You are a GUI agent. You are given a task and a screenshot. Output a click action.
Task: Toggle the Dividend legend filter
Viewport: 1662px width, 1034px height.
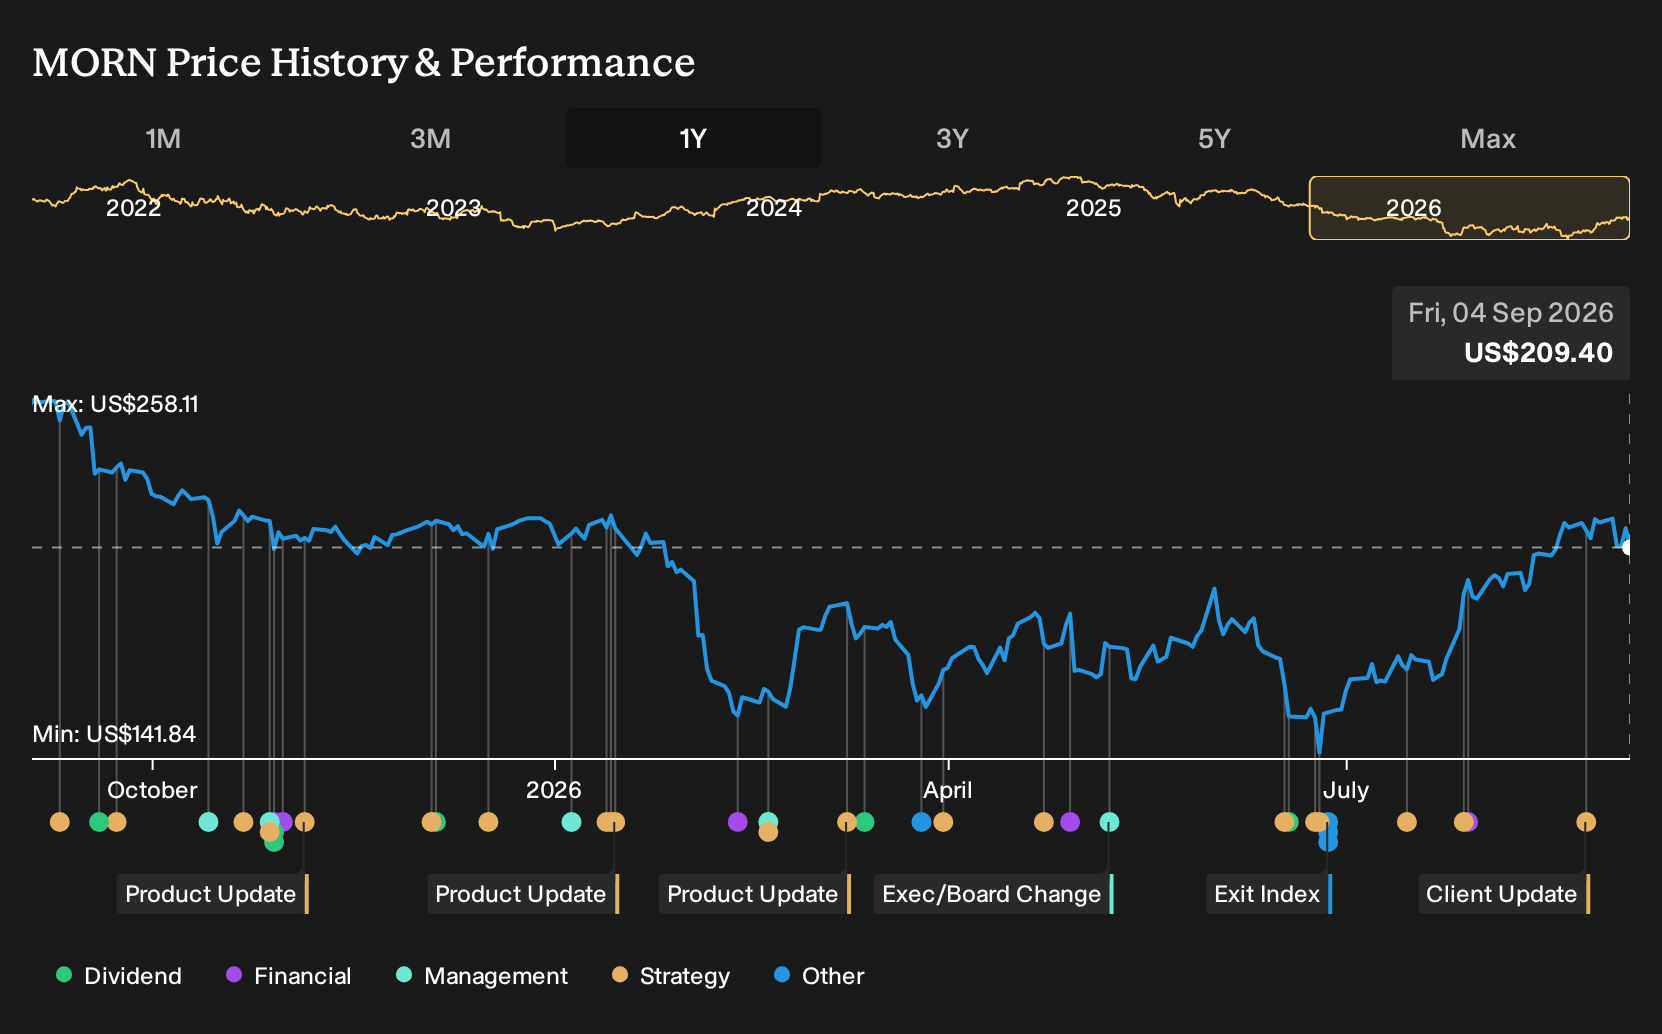click(119, 976)
